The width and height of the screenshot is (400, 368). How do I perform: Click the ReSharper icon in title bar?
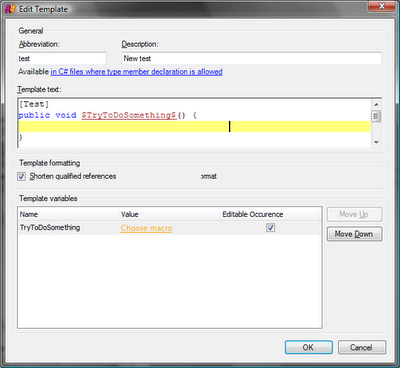point(11,9)
